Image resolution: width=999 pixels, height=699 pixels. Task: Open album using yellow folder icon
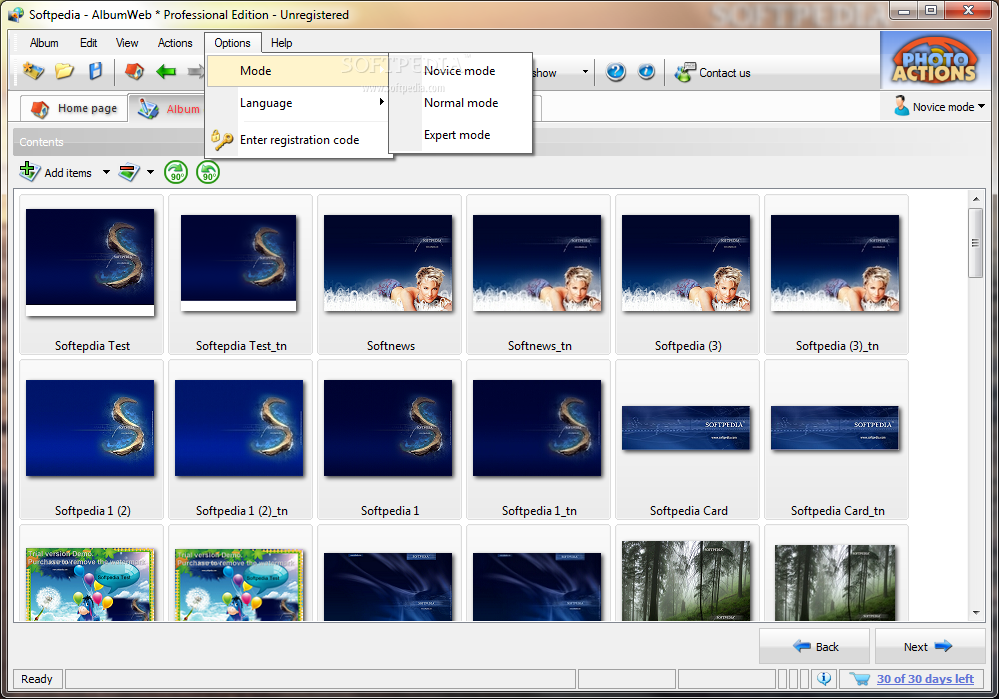(64, 71)
